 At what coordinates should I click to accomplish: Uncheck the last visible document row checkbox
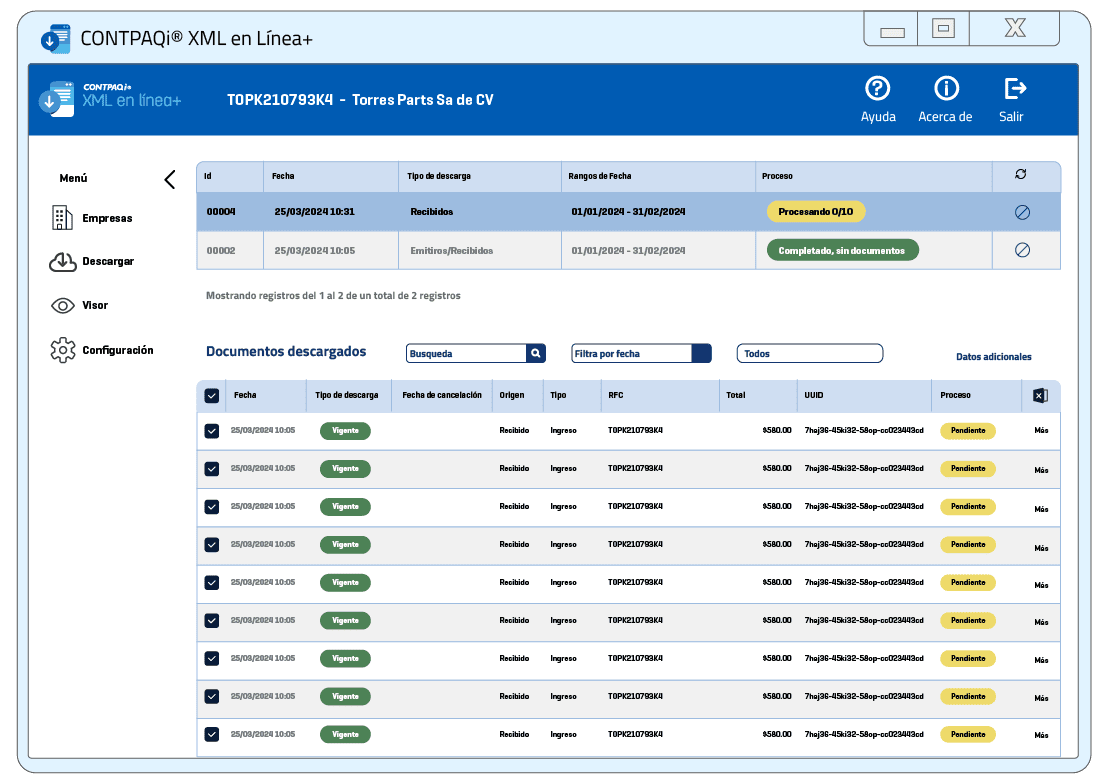pyautogui.click(x=211, y=734)
